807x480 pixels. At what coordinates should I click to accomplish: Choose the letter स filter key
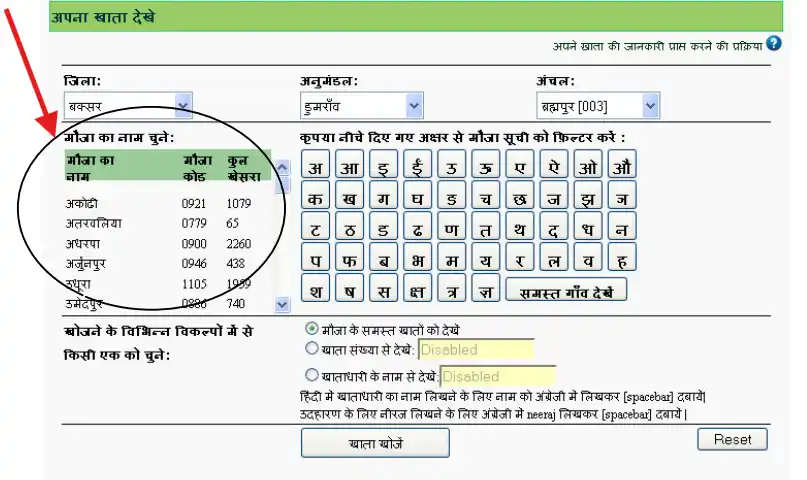383,290
